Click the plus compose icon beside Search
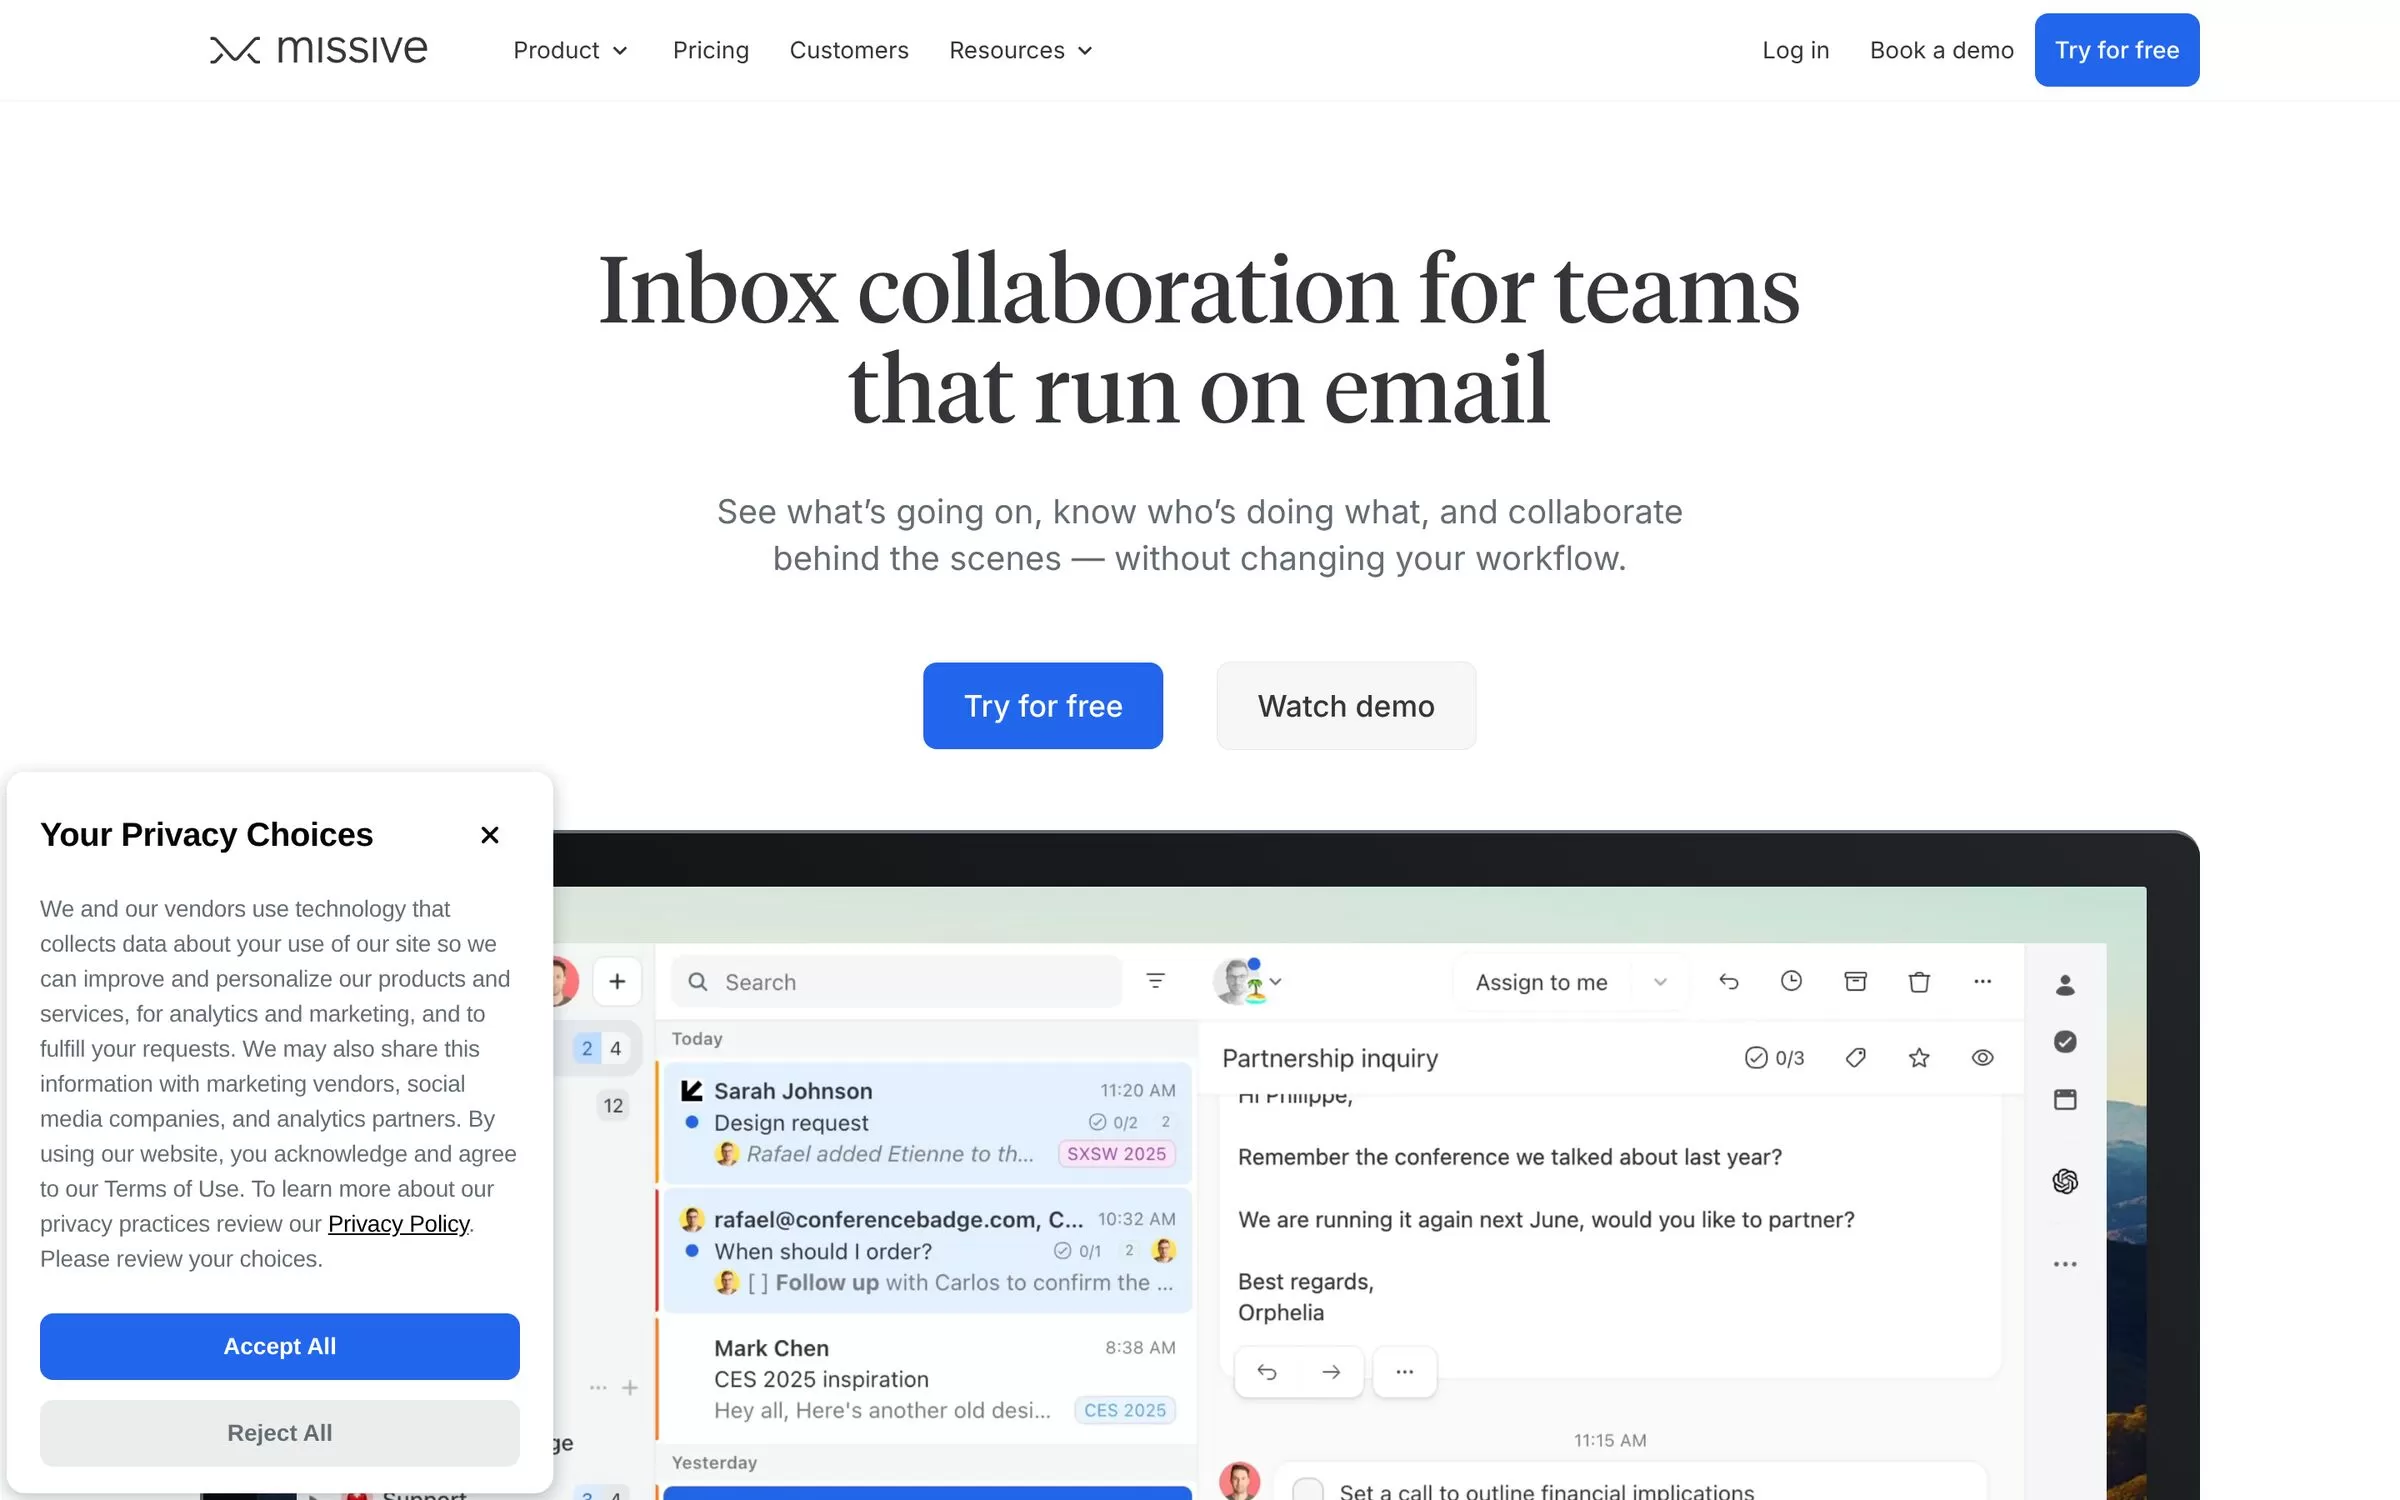Viewport: 2400px width, 1500px height. tap(617, 981)
